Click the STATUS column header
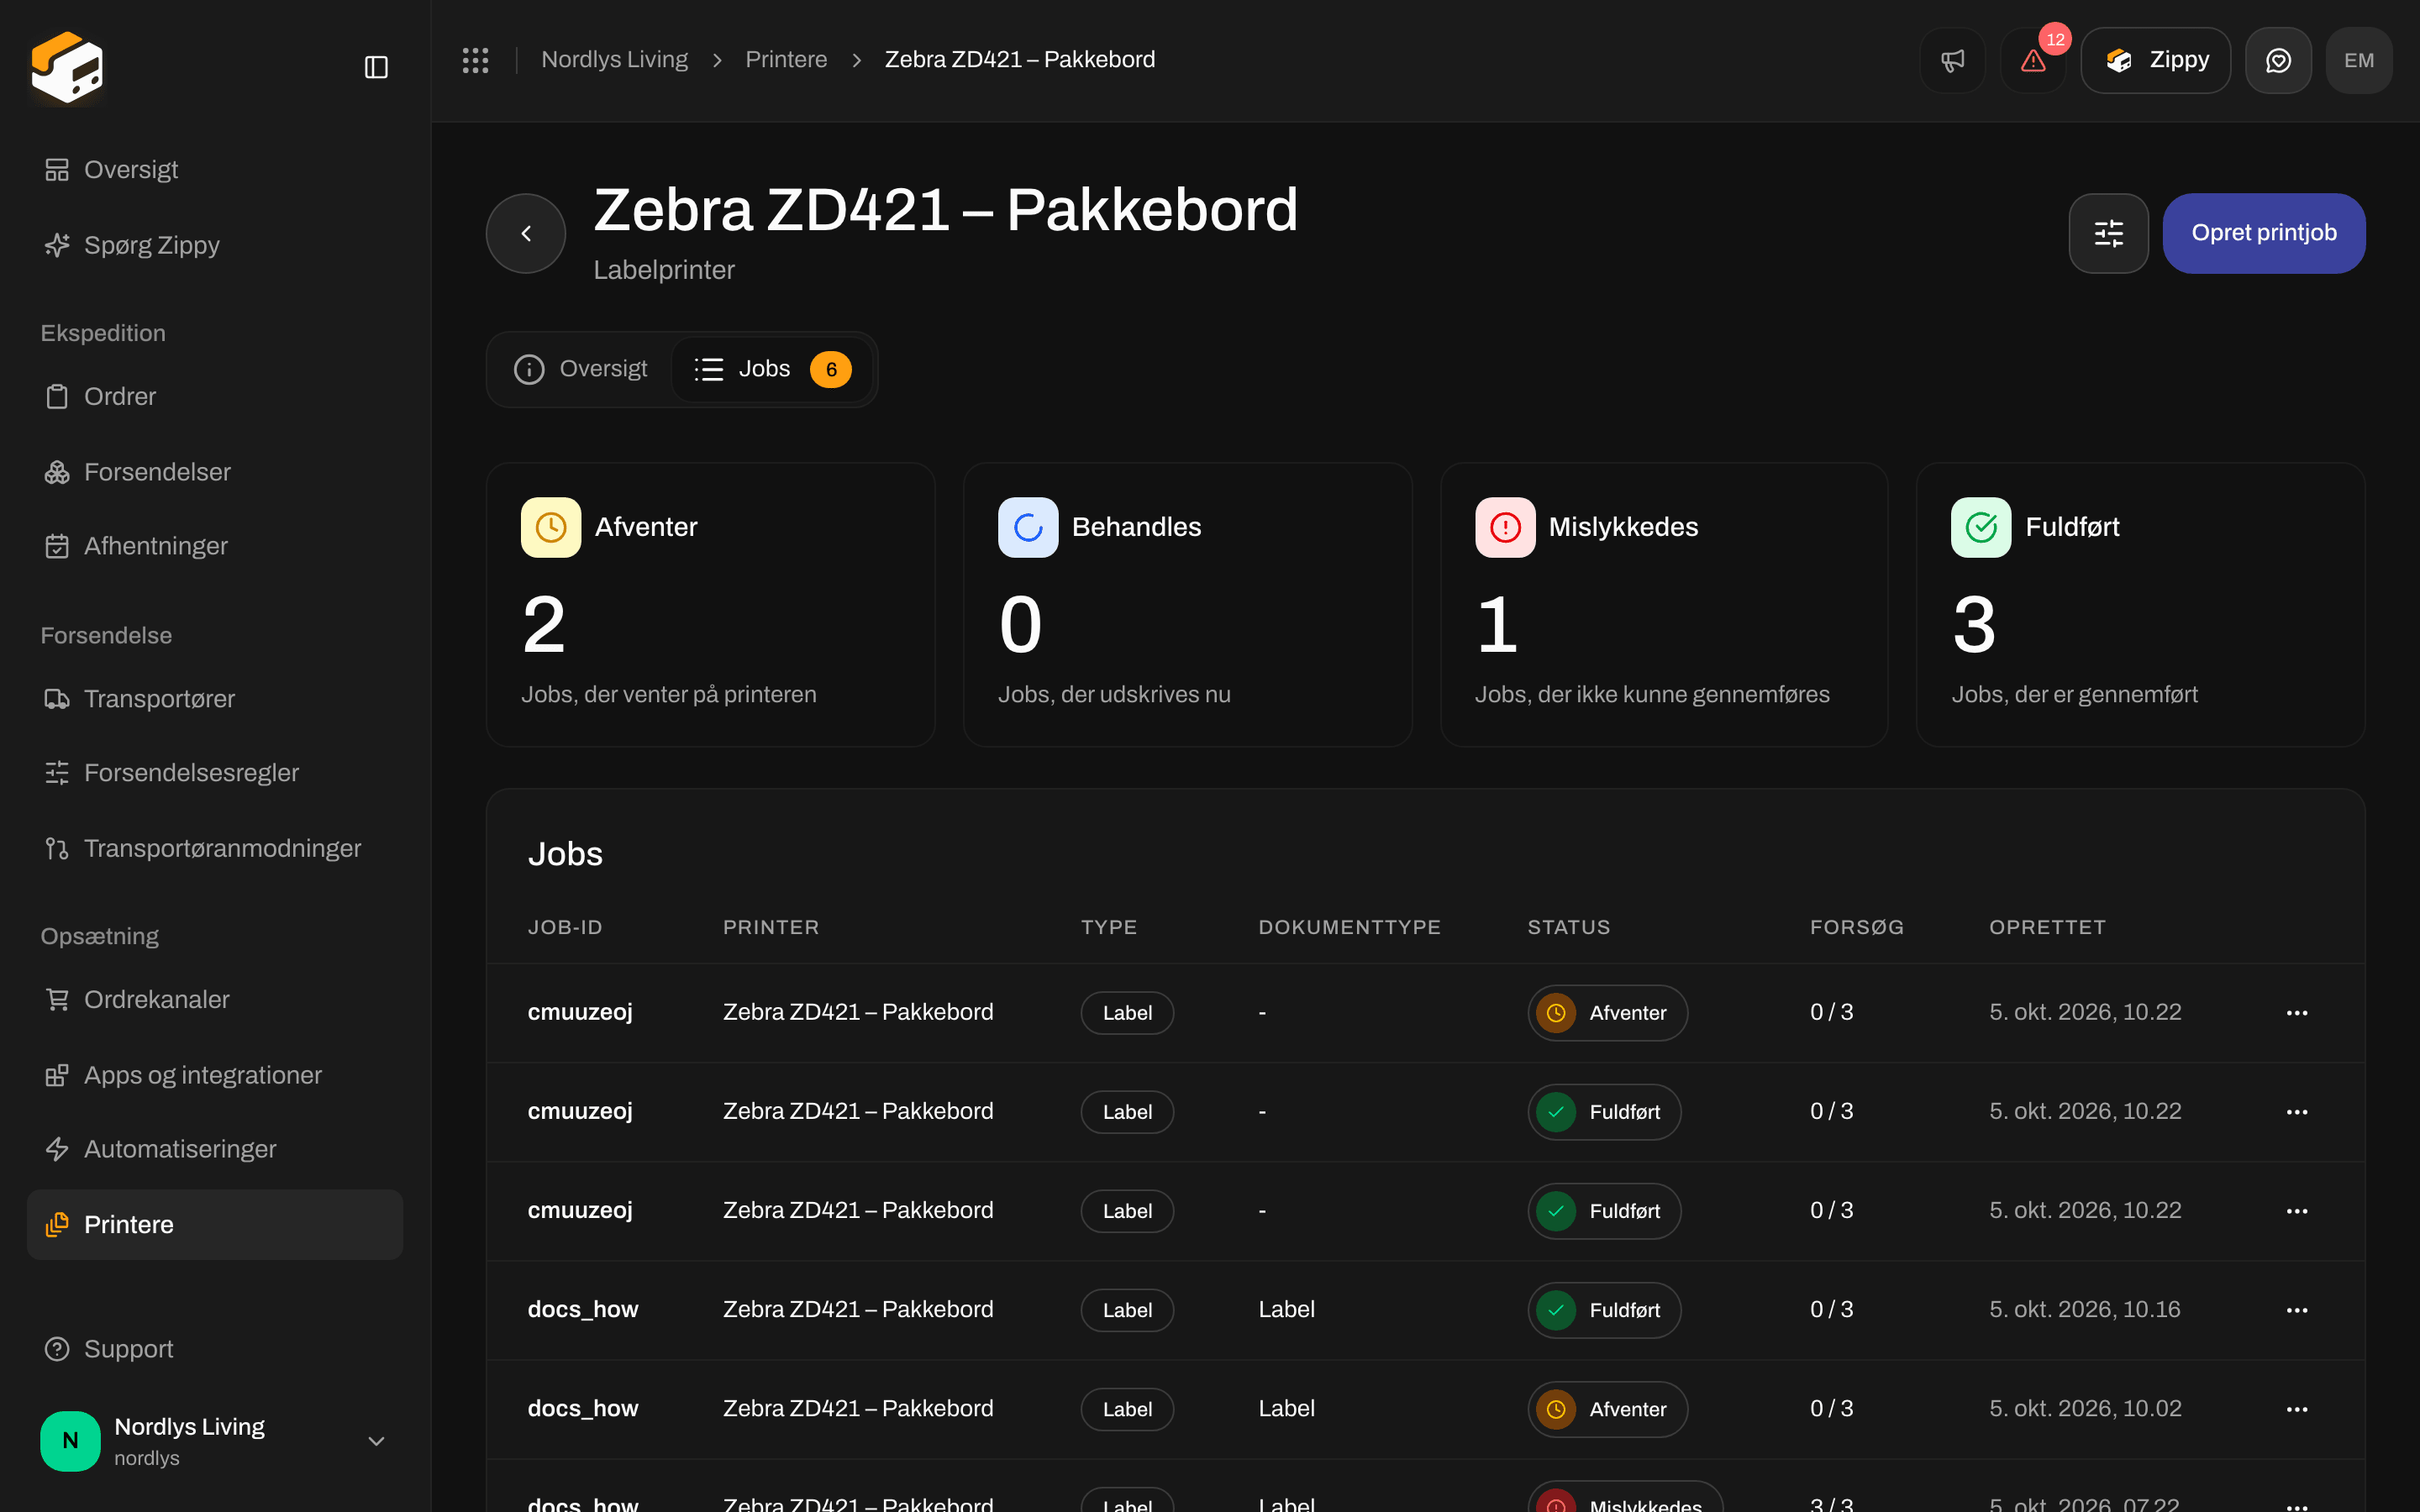Viewport: 2420px width, 1512px height. point(1568,927)
